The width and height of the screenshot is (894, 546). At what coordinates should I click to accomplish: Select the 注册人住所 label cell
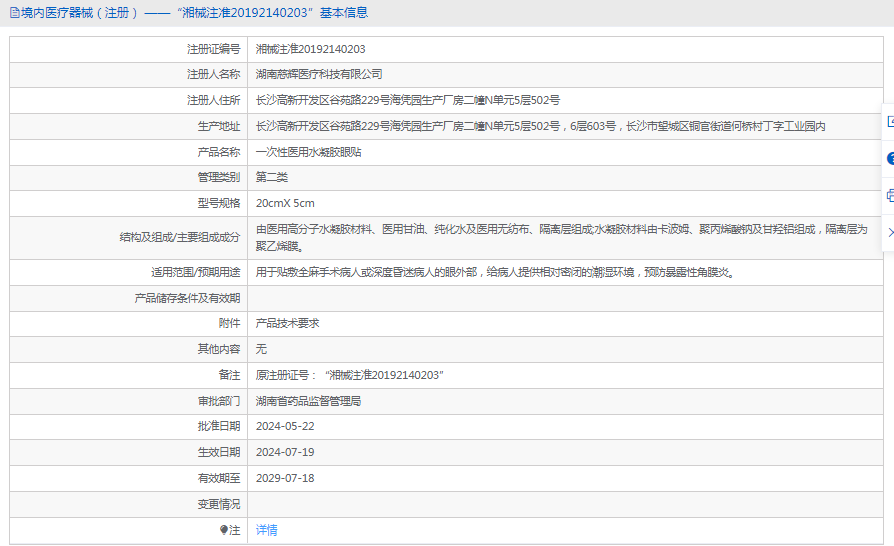(x=128, y=100)
